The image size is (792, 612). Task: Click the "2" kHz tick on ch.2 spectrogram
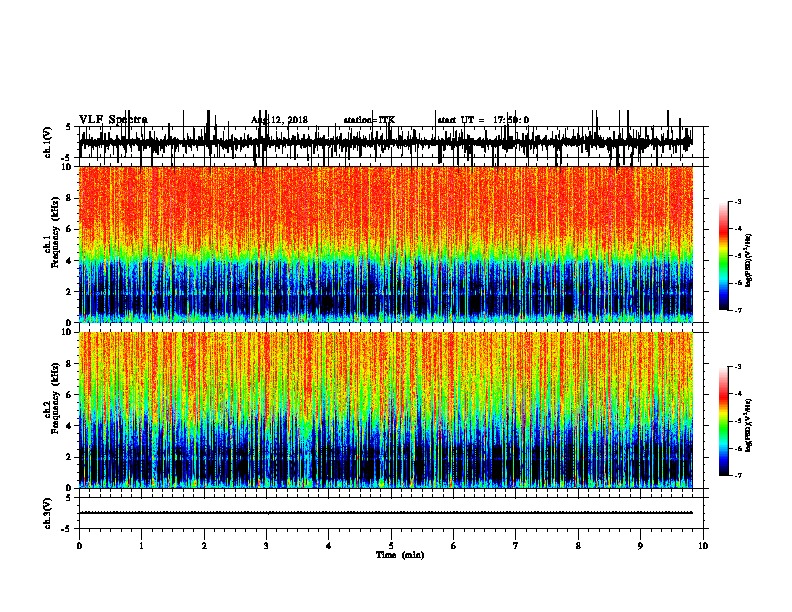[x=70, y=457]
